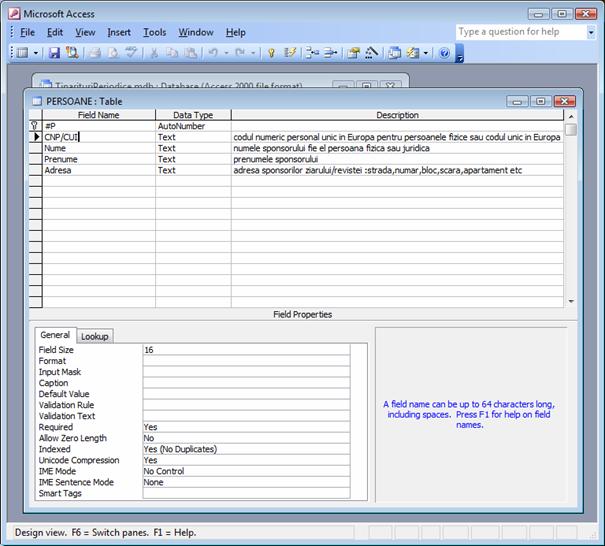Click the field grid's vertical scrollbar down arrow
605x546 pixels.
pyautogui.click(x=571, y=301)
